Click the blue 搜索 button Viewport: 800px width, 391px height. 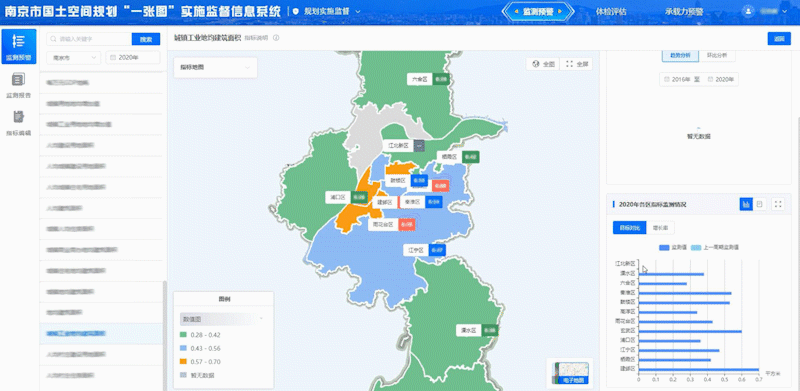(146, 39)
